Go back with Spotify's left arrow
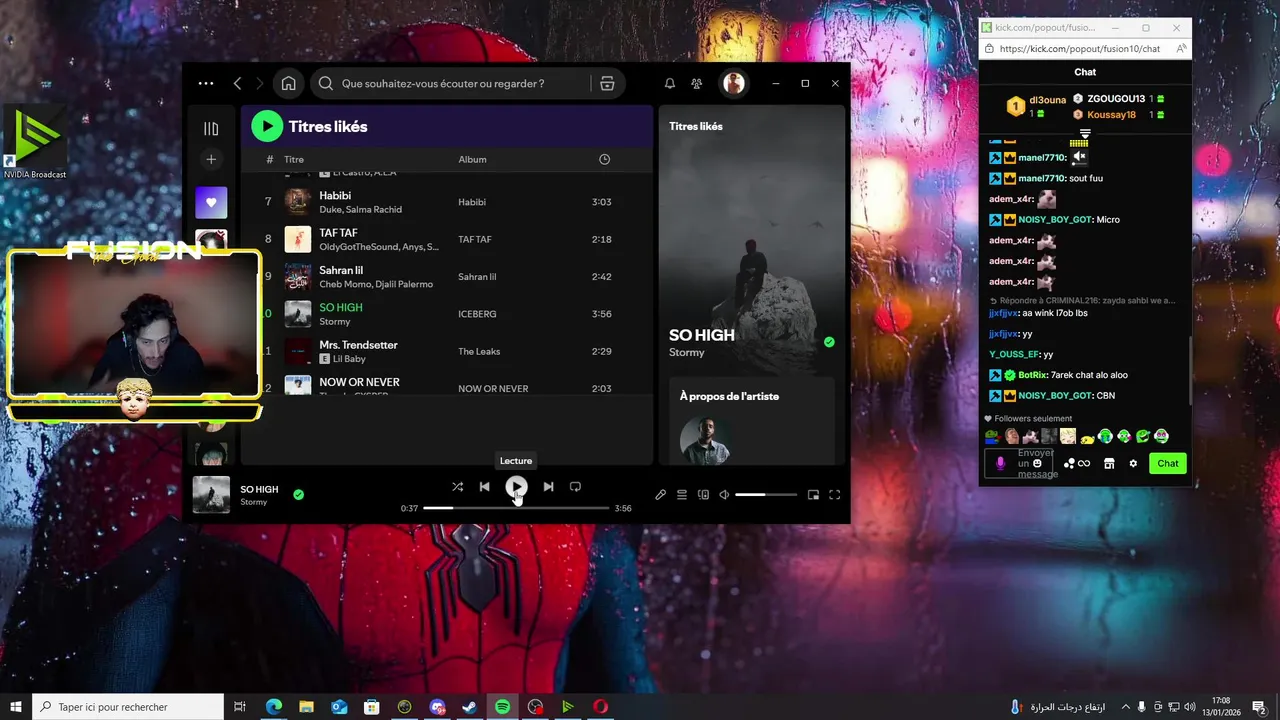This screenshot has width=1280, height=720. click(237, 84)
